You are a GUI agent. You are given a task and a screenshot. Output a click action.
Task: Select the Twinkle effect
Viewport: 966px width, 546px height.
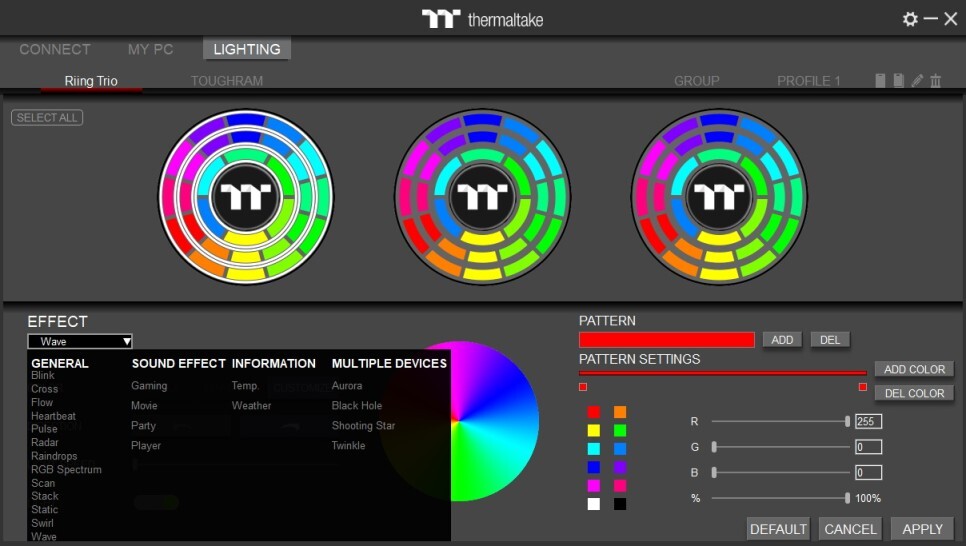coord(349,446)
